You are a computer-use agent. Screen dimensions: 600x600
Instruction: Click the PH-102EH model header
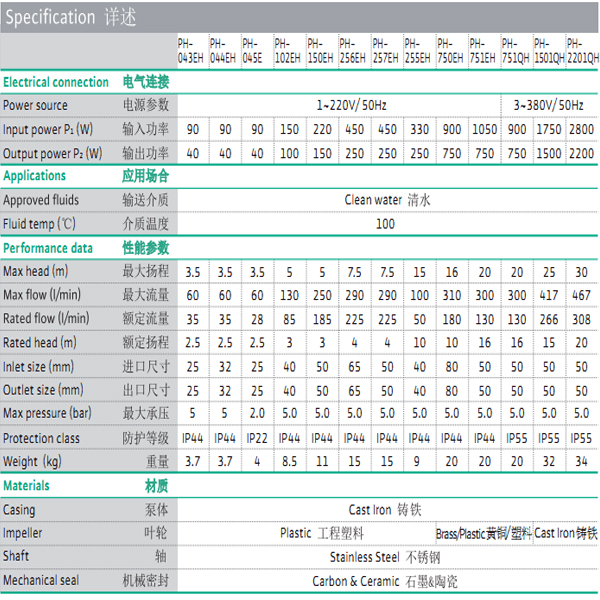[x=289, y=51]
